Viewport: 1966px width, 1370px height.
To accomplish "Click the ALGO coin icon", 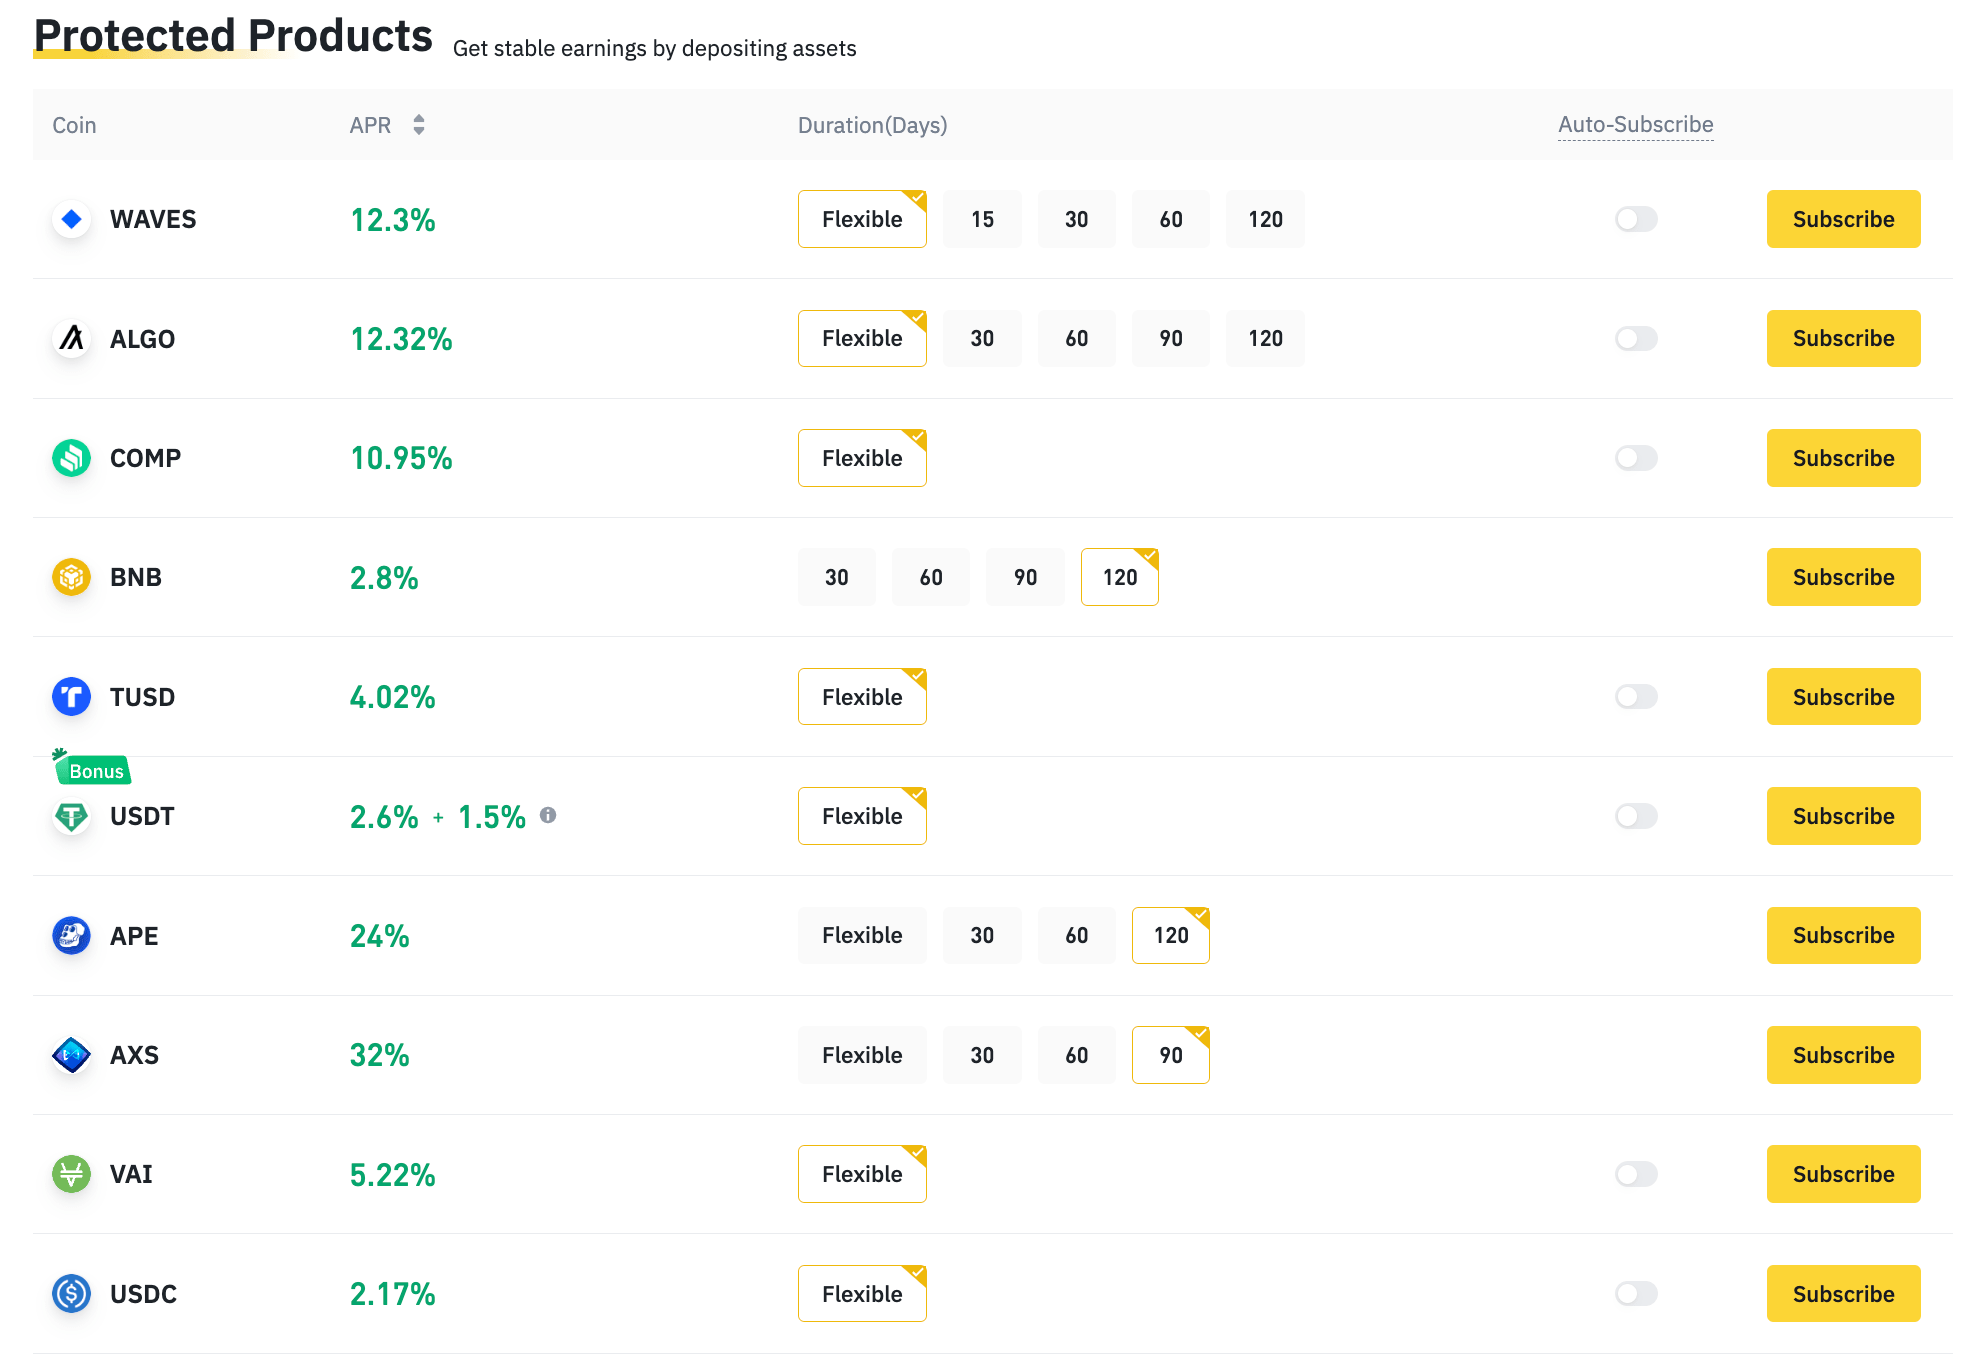I will click(71, 338).
